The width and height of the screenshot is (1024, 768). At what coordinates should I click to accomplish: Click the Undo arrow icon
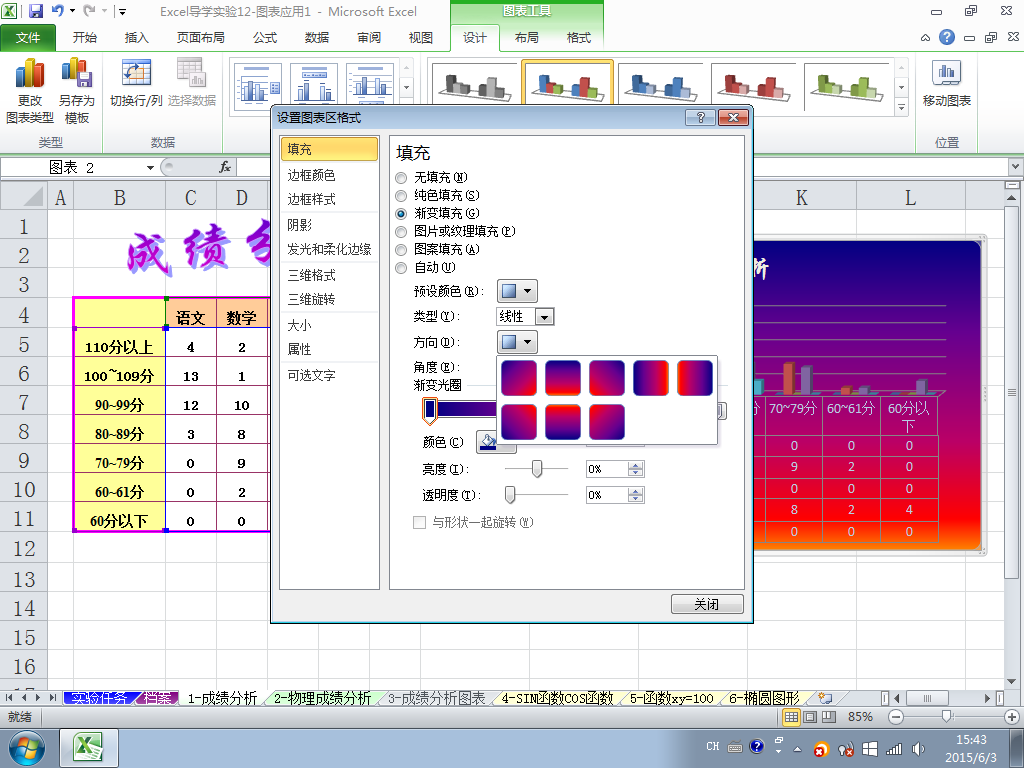(x=57, y=10)
